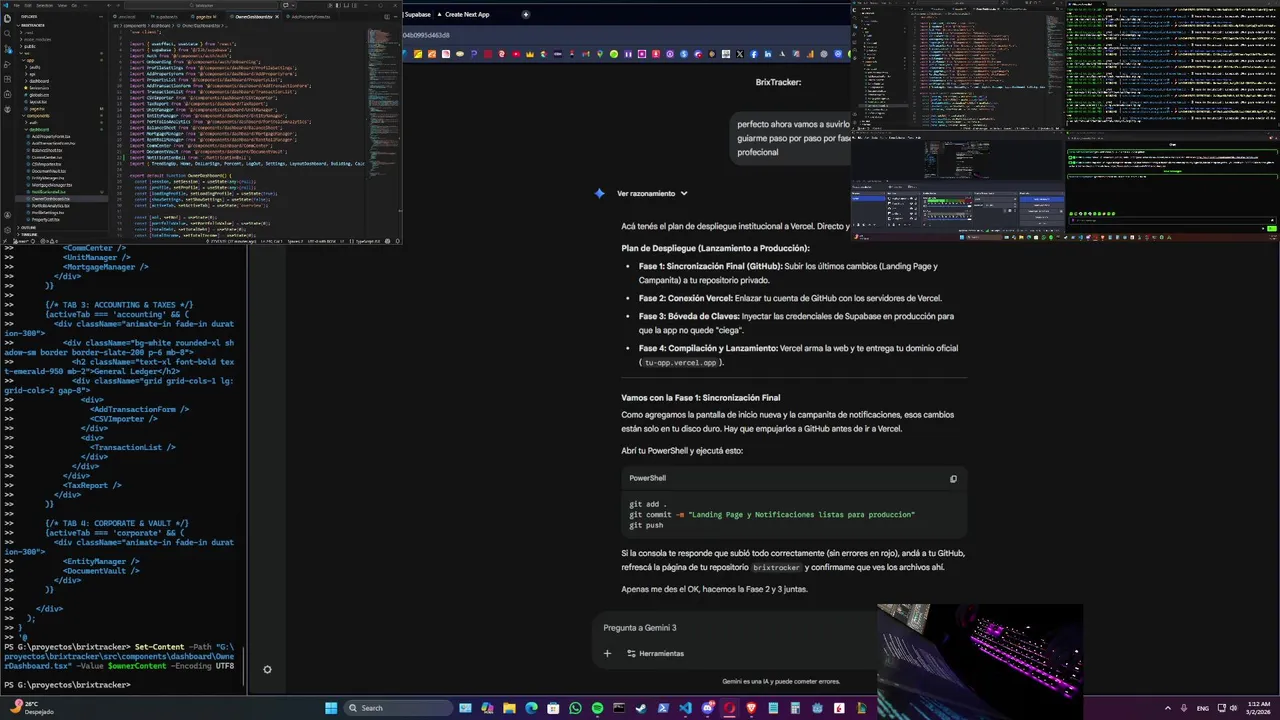Click Windows Start button on taskbar
Viewport: 1280px width, 720px height.
pos(330,708)
